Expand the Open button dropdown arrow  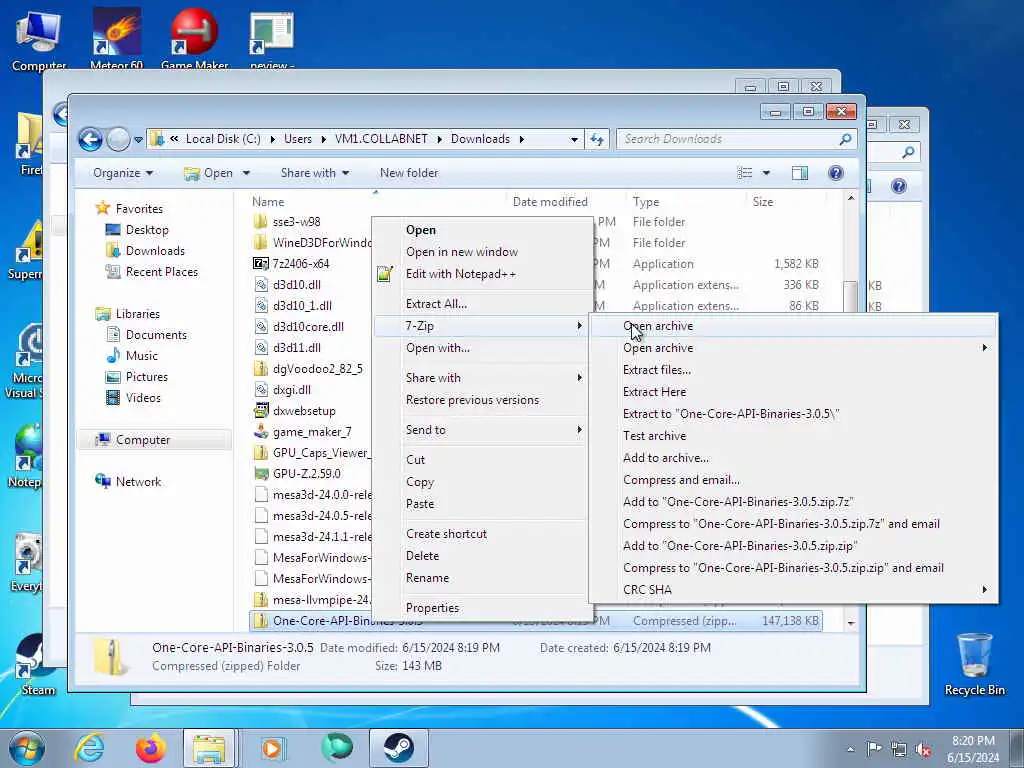(x=246, y=173)
